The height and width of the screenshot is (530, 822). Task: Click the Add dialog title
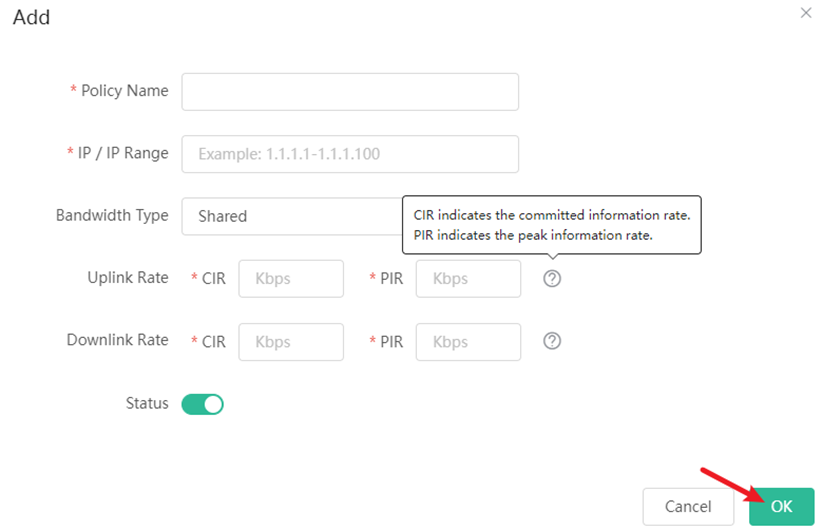pyautogui.click(x=31, y=18)
